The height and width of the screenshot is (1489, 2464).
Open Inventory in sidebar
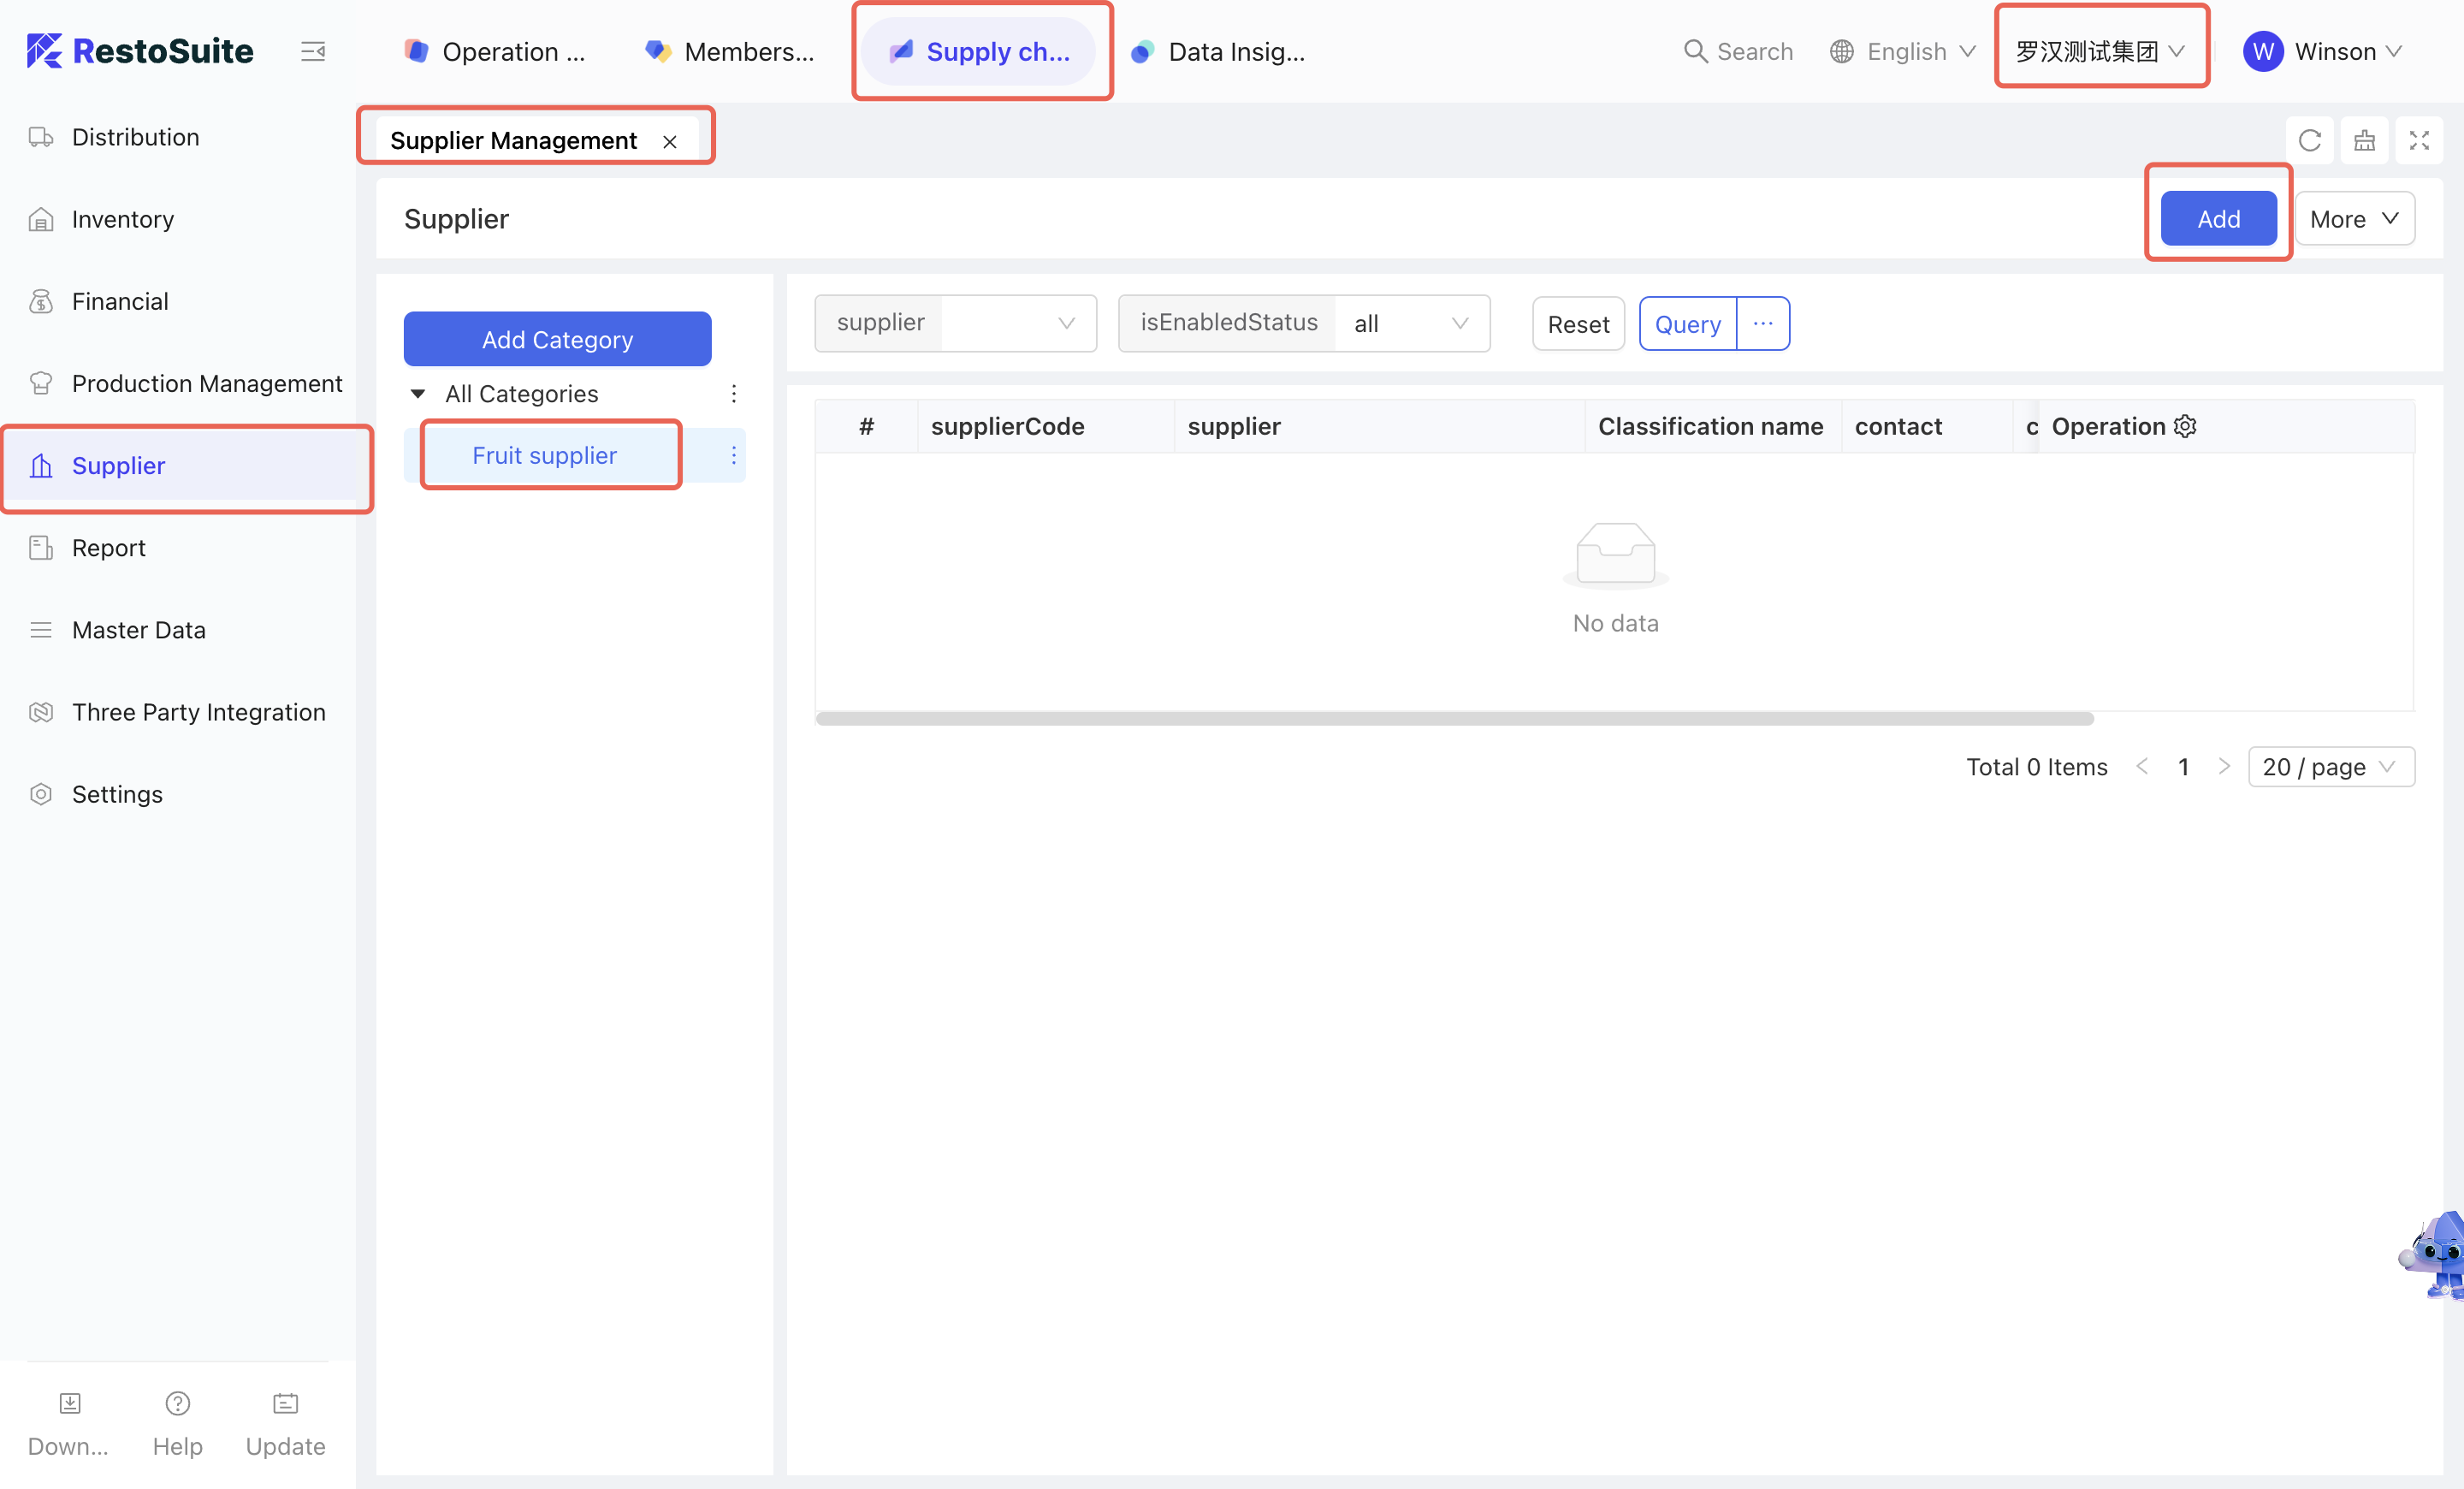122,219
